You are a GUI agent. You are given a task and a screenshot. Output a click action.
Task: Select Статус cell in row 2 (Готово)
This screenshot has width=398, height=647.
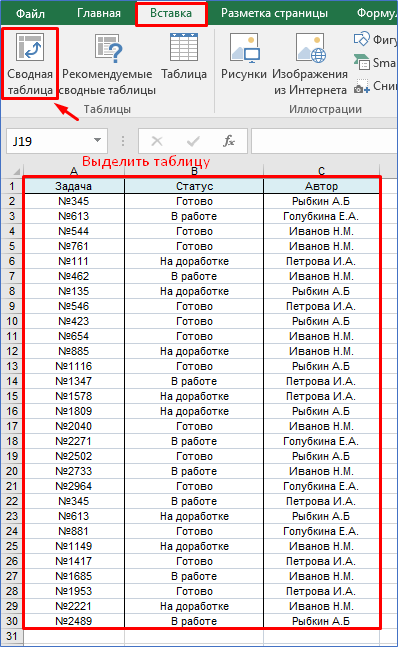tap(194, 201)
